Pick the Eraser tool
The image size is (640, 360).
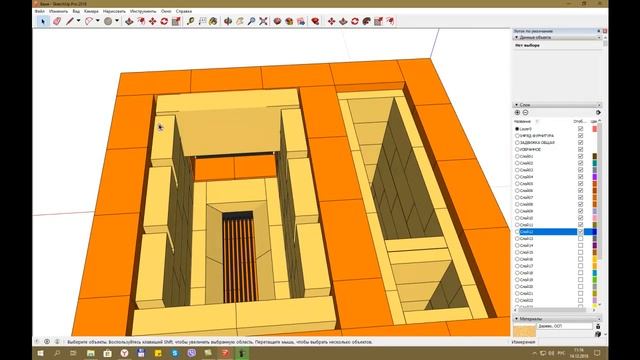56,21
